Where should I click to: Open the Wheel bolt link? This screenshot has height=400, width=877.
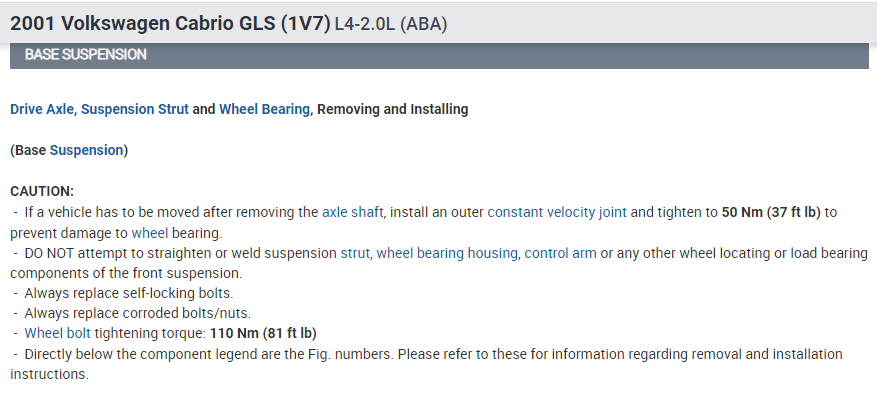(64, 333)
